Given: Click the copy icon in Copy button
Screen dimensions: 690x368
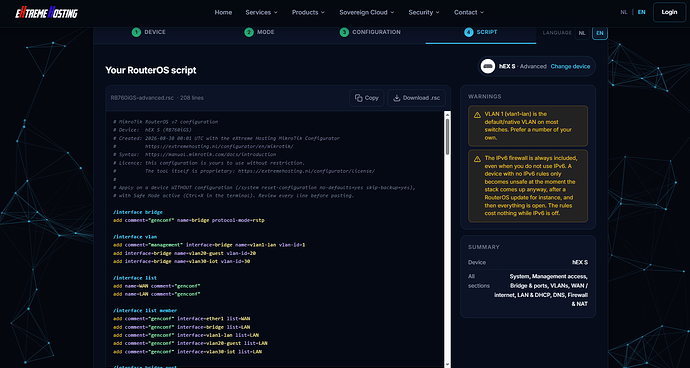Looking at the screenshot, I should (x=359, y=98).
